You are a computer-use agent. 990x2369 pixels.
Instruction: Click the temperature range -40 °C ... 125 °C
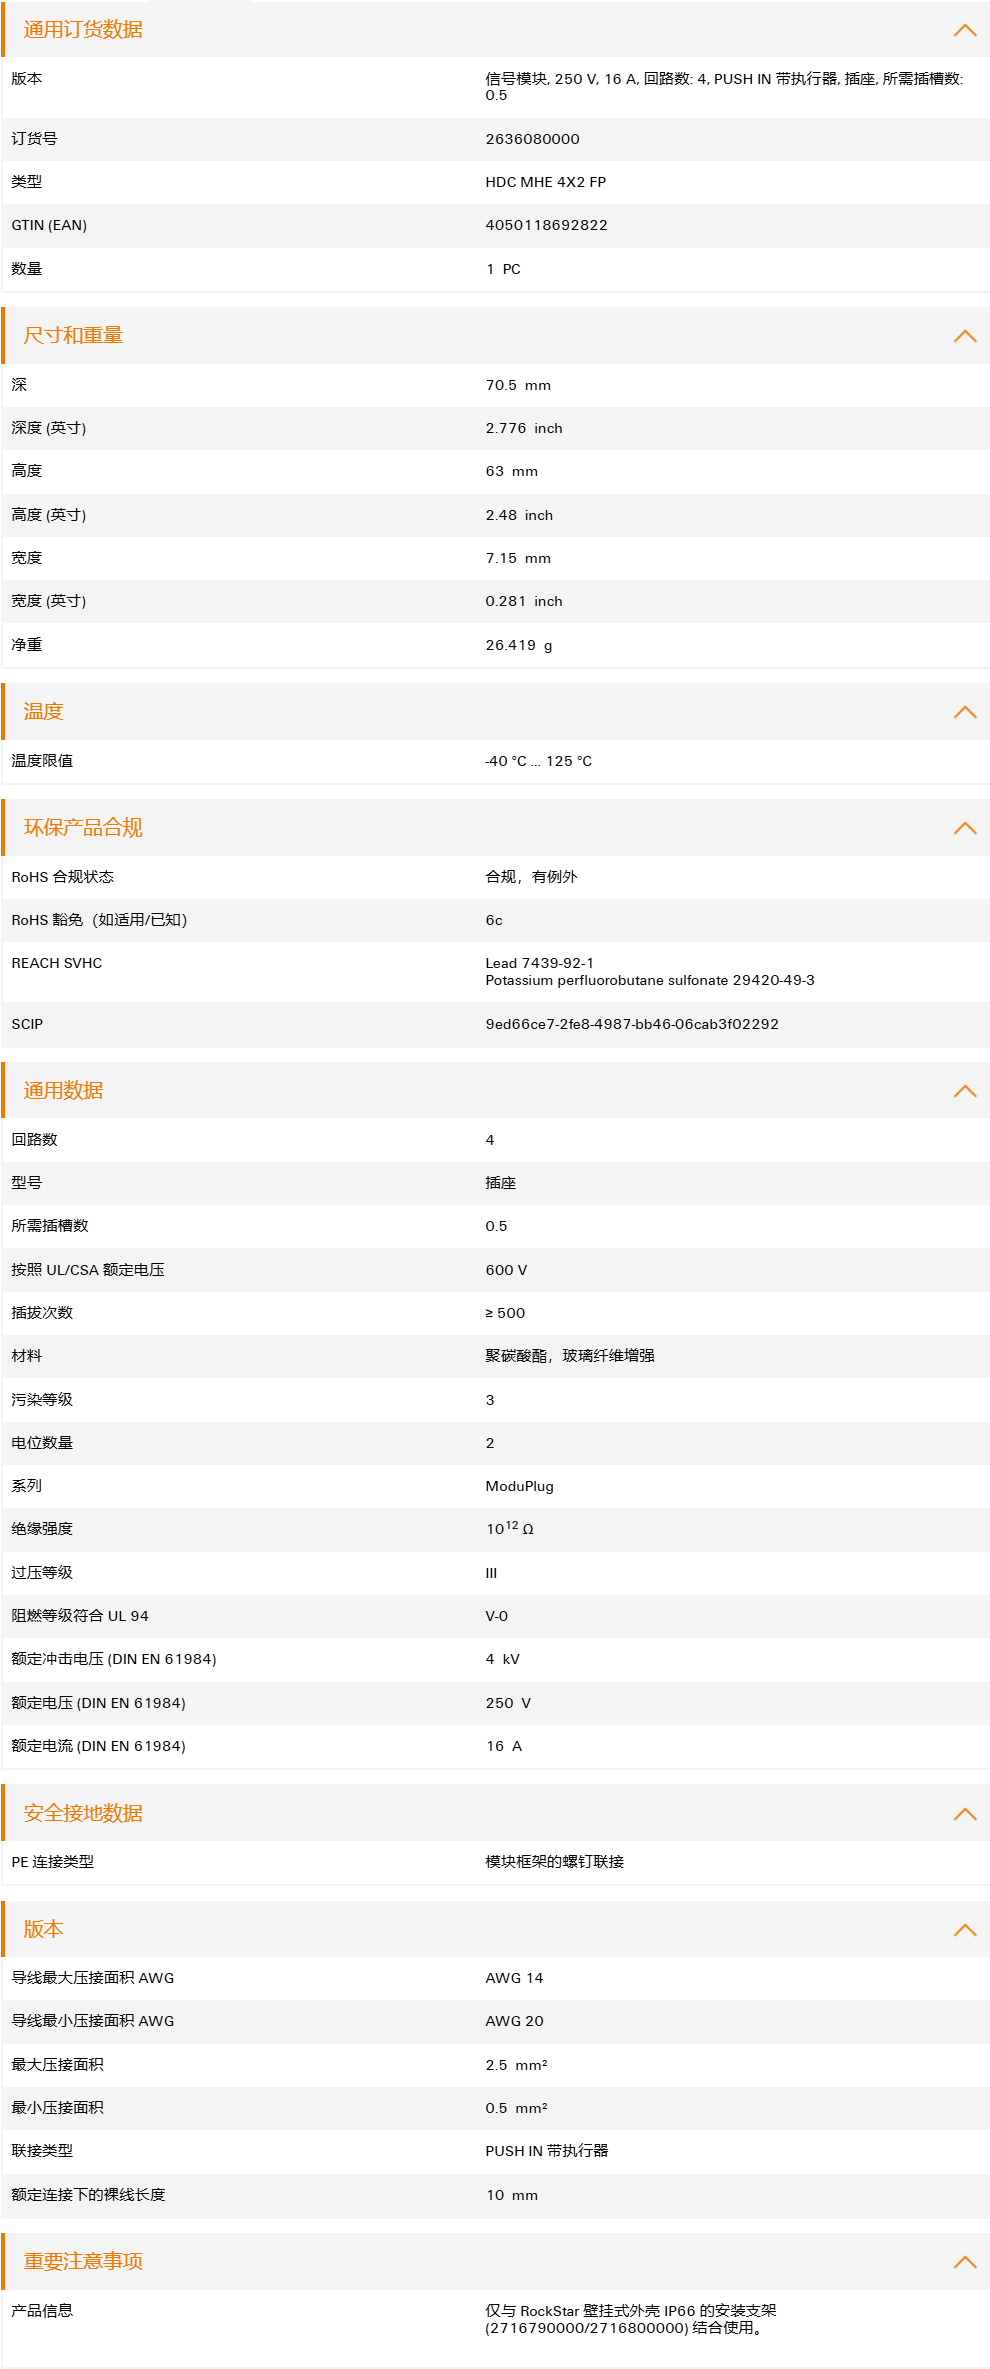pyautogui.click(x=539, y=761)
